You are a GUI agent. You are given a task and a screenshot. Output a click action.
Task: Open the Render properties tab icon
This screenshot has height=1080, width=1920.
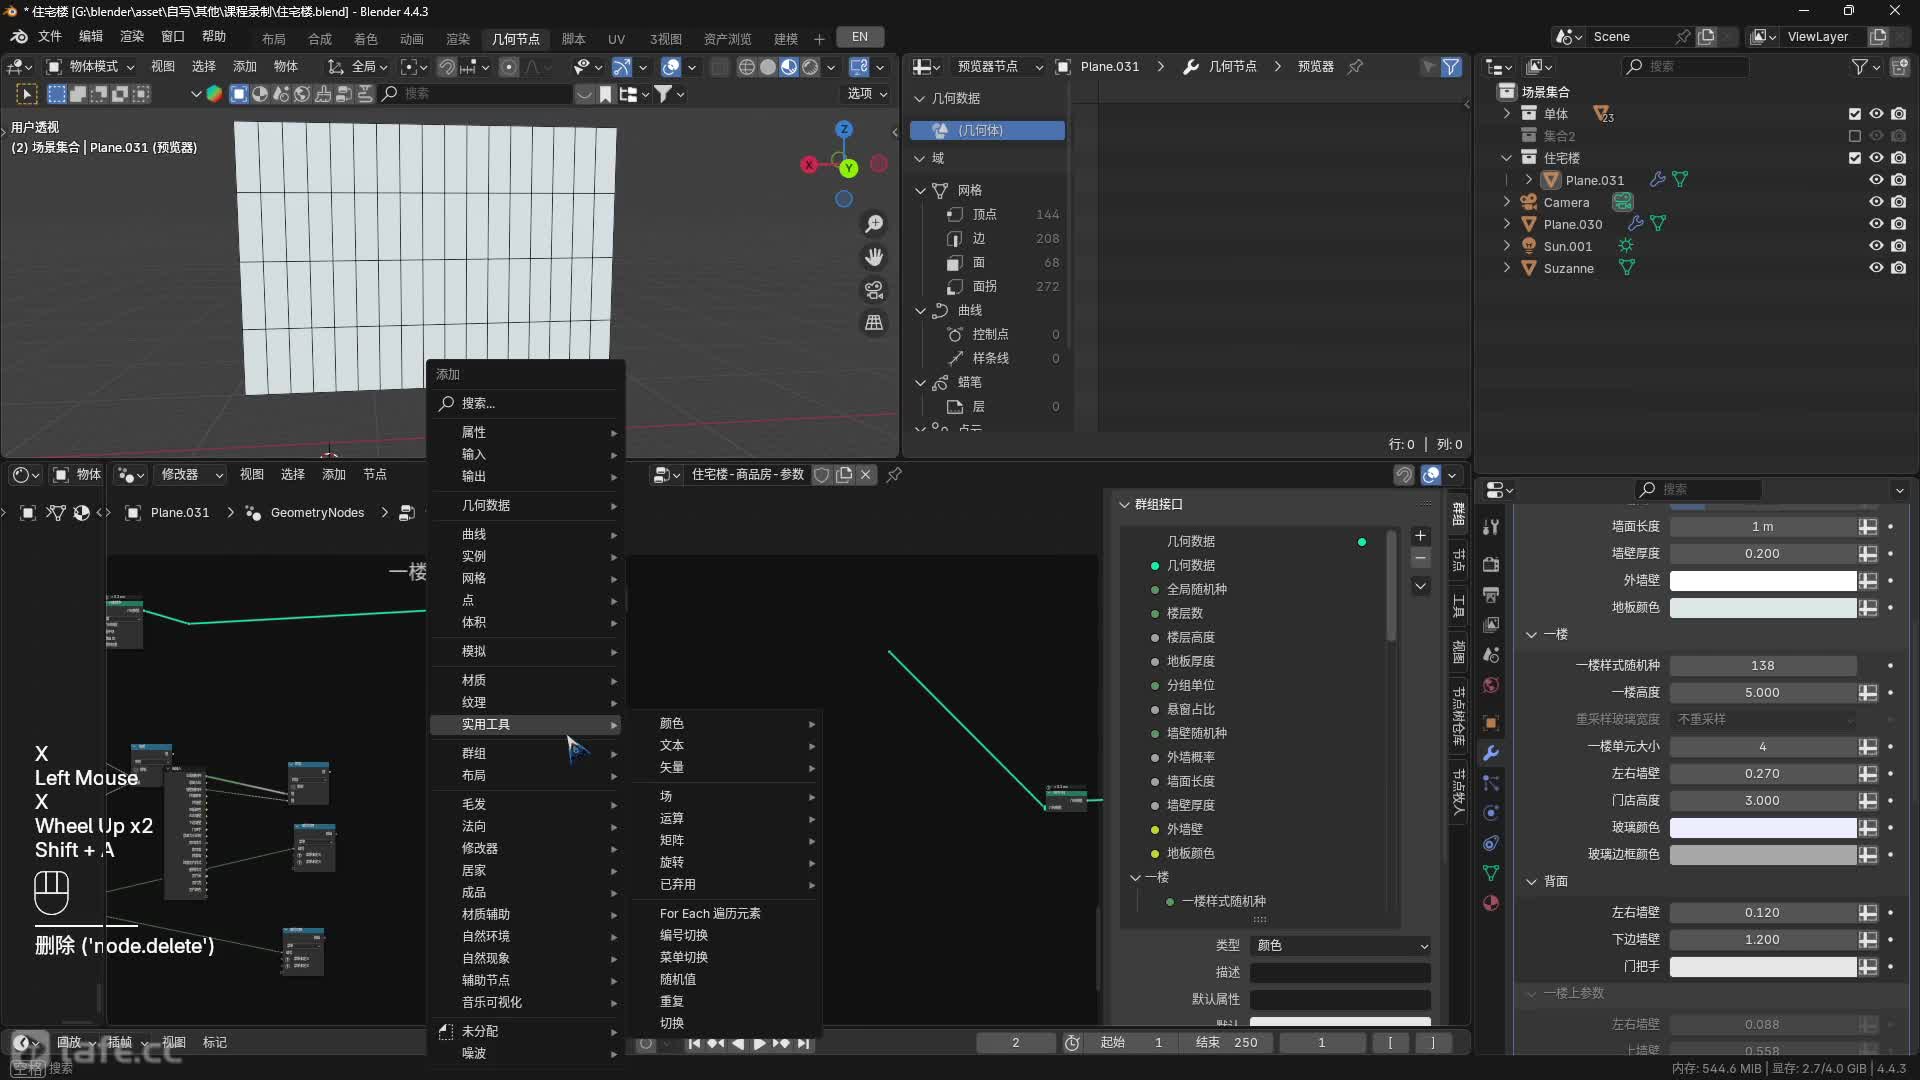1491,565
